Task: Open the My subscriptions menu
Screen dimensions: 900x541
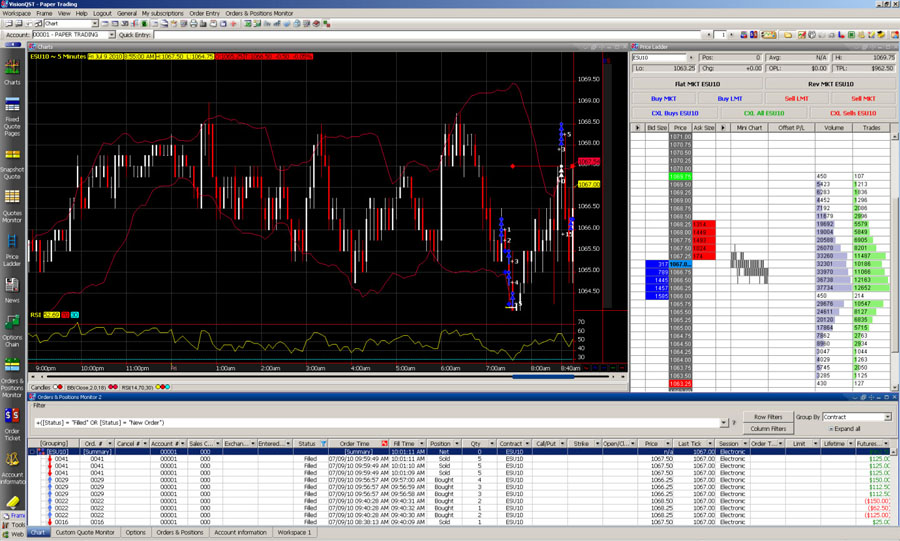Action: [x=162, y=13]
